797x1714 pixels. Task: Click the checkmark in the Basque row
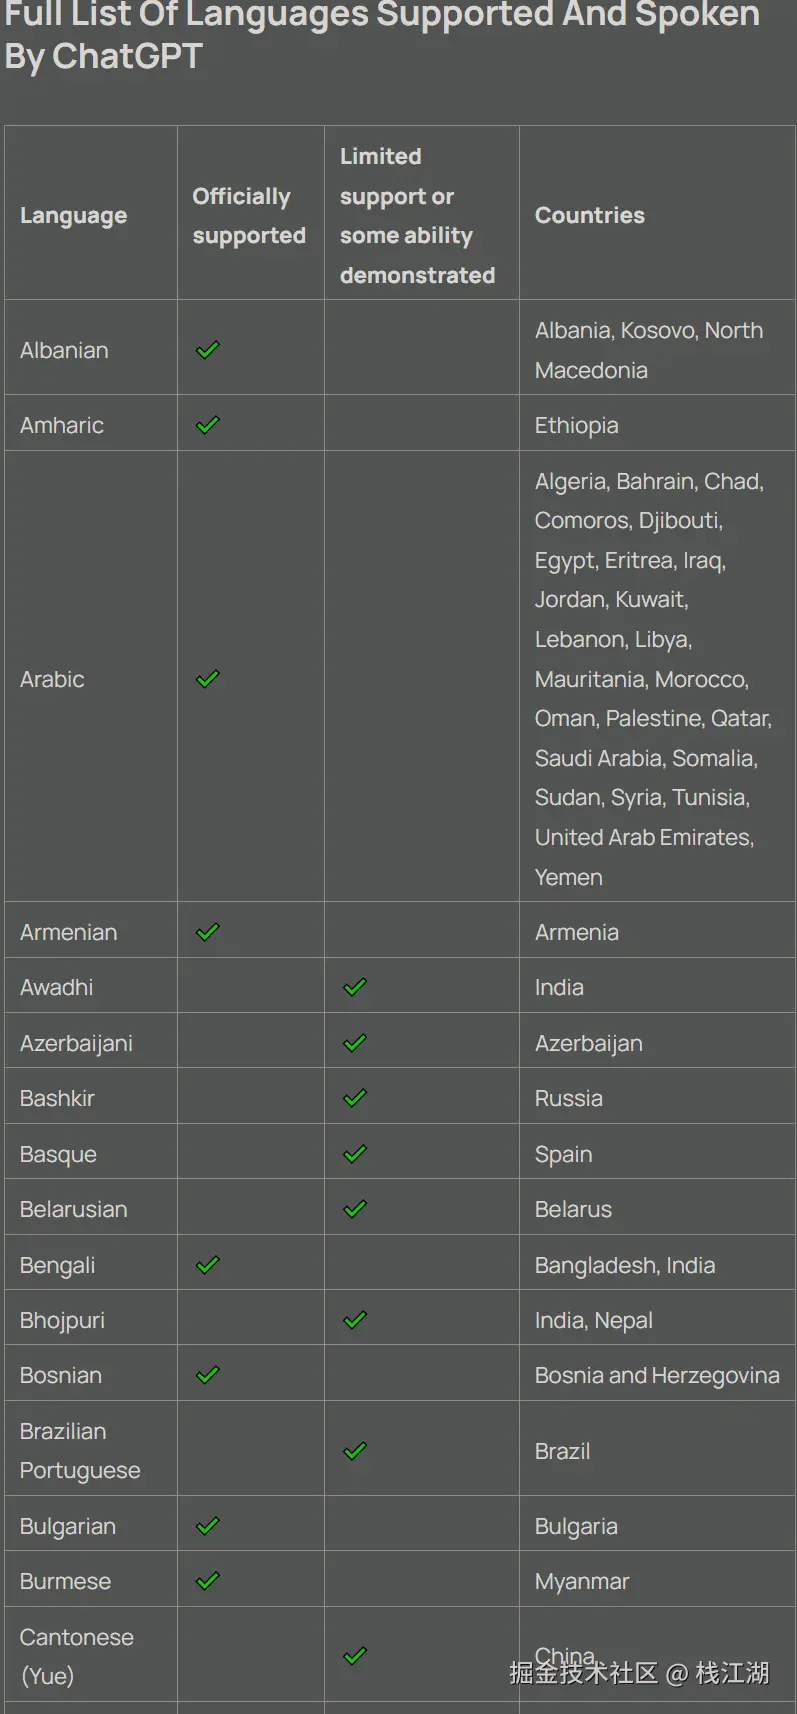355,1154
